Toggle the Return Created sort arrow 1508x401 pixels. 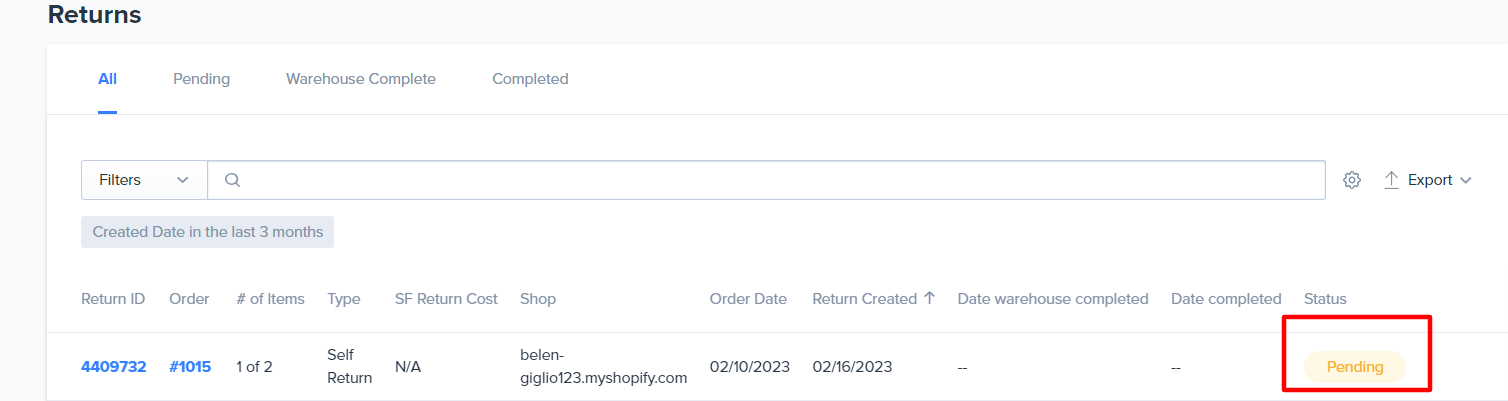click(929, 298)
